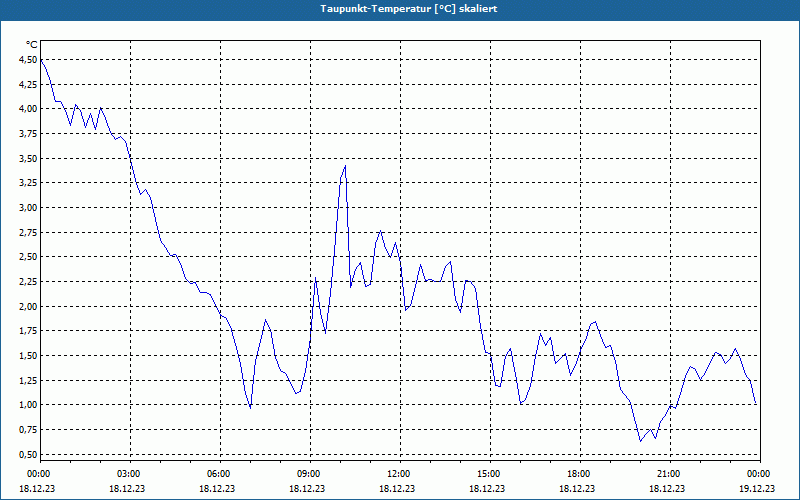The height and width of the screenshot is (500, 800).
Task: Select the "2,25" y-axis value
Action: tap(28, 282)
